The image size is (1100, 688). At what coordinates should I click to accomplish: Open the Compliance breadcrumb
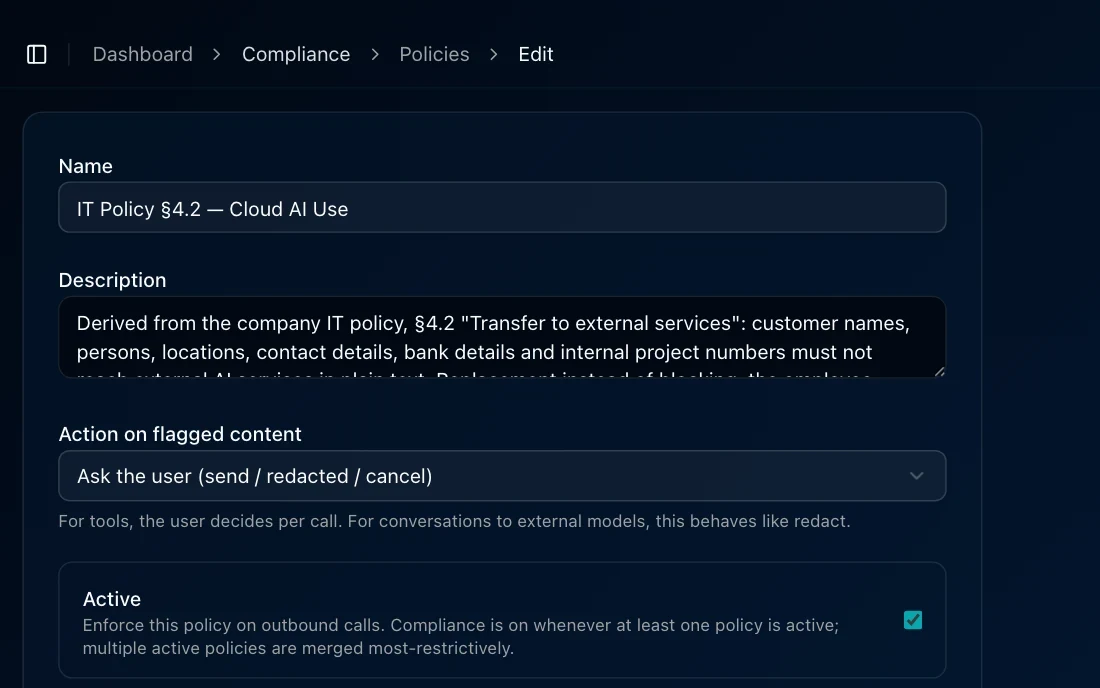pyautogui.click(x=295, y=54)
